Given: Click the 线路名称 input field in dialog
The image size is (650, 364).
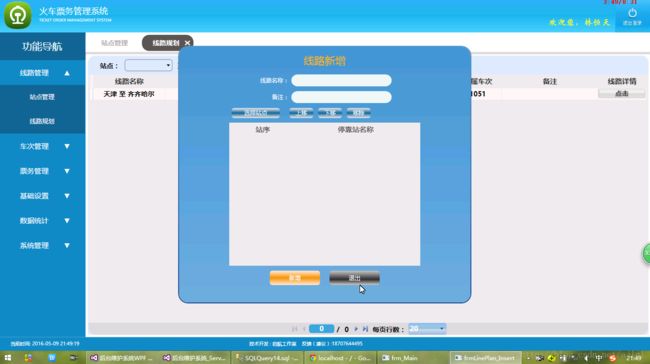Looking at the screenshot, I should tap(341, 80).
